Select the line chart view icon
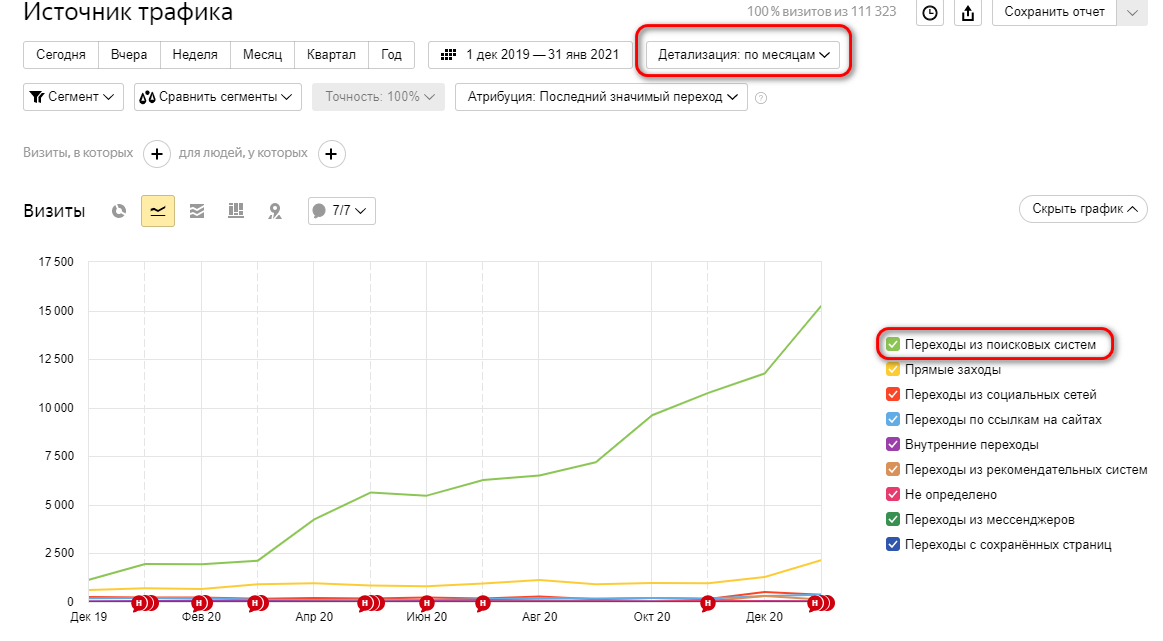The image size is (1163, 641). click(x=158, y=211)
